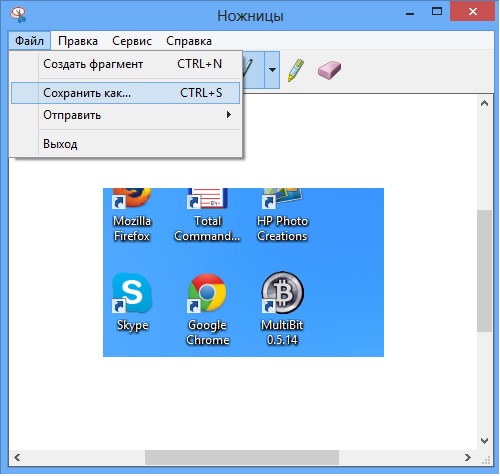The width and height of the screenshot is (500, 476).
Task: Select Создать фрагмент menu entry
Action: 125,64
